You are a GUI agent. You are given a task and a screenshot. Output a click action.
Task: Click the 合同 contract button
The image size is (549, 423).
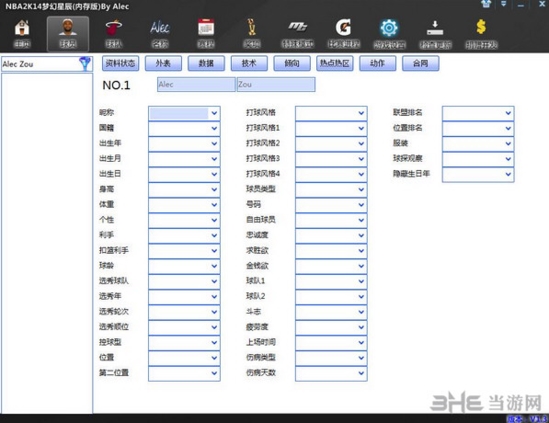coord(420,63)
